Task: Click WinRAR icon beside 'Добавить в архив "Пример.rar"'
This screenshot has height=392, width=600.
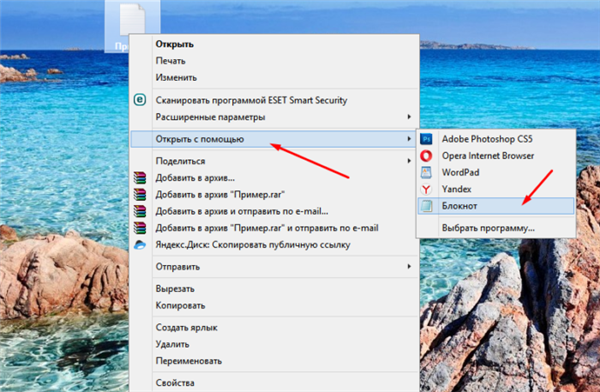Action: [140, 194]
